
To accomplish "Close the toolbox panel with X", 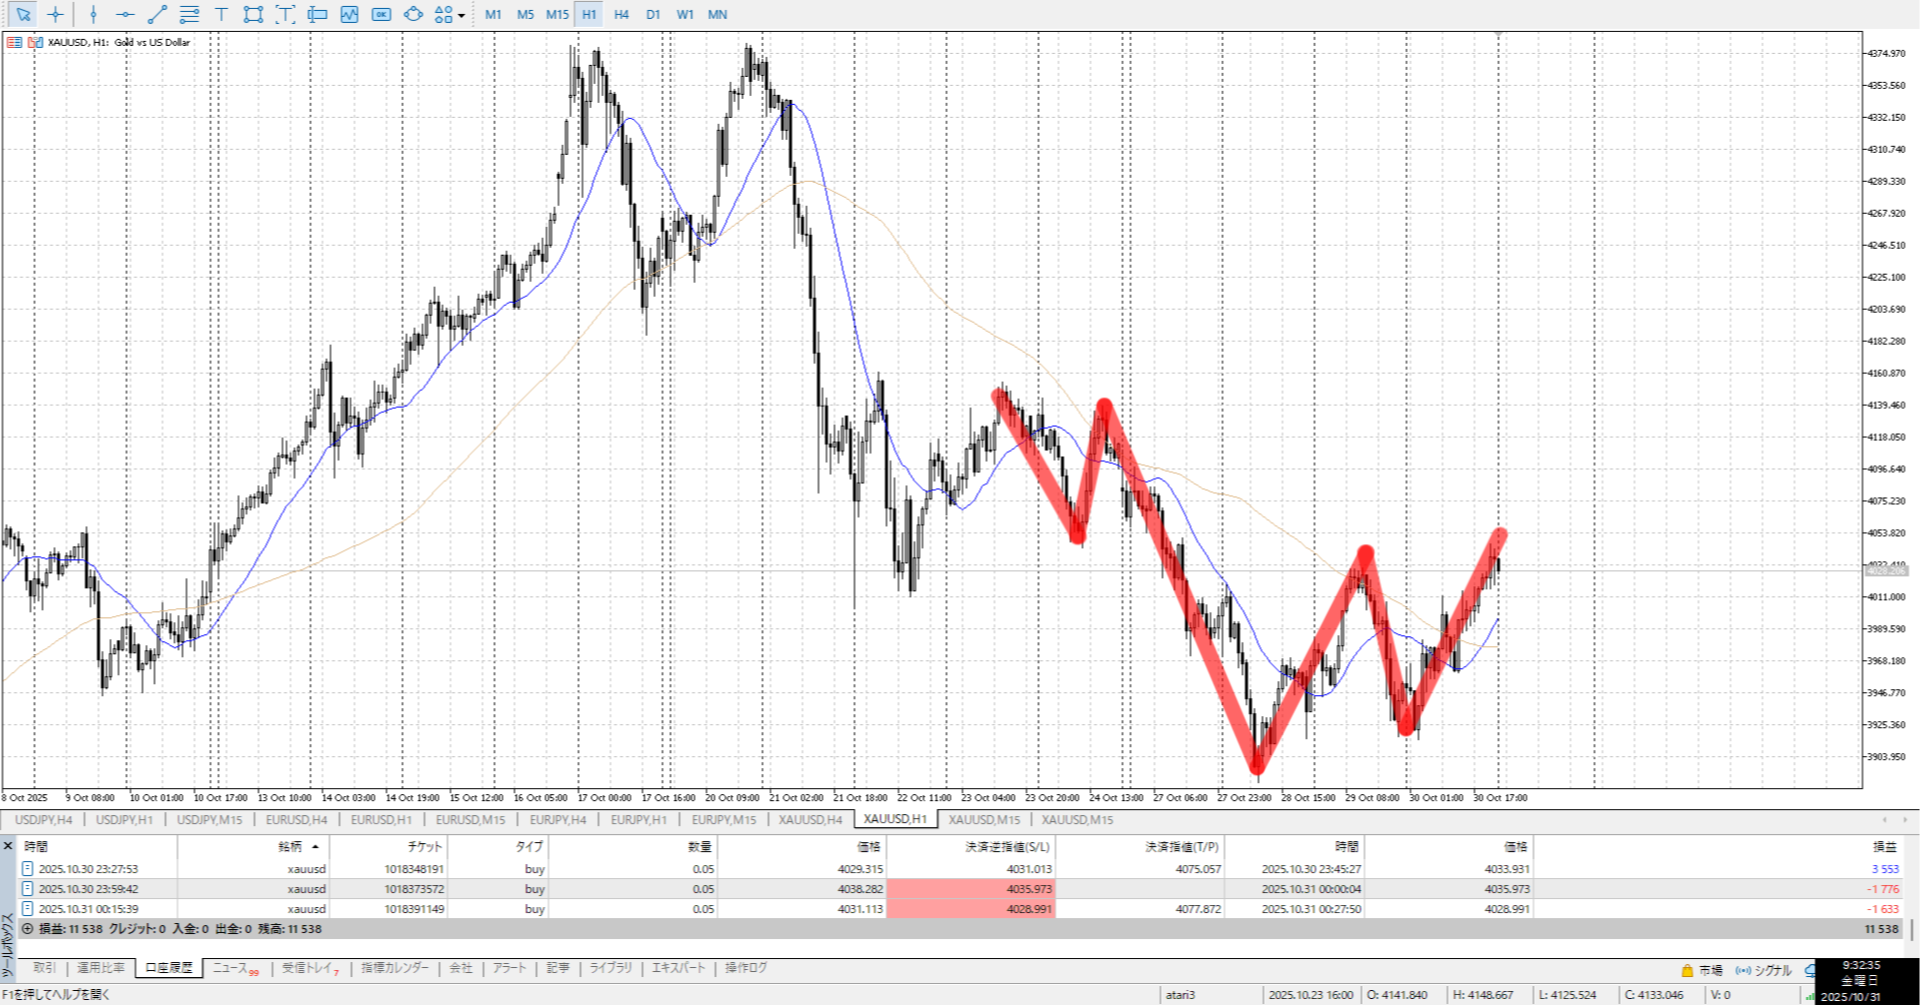I will coord(8,846).
